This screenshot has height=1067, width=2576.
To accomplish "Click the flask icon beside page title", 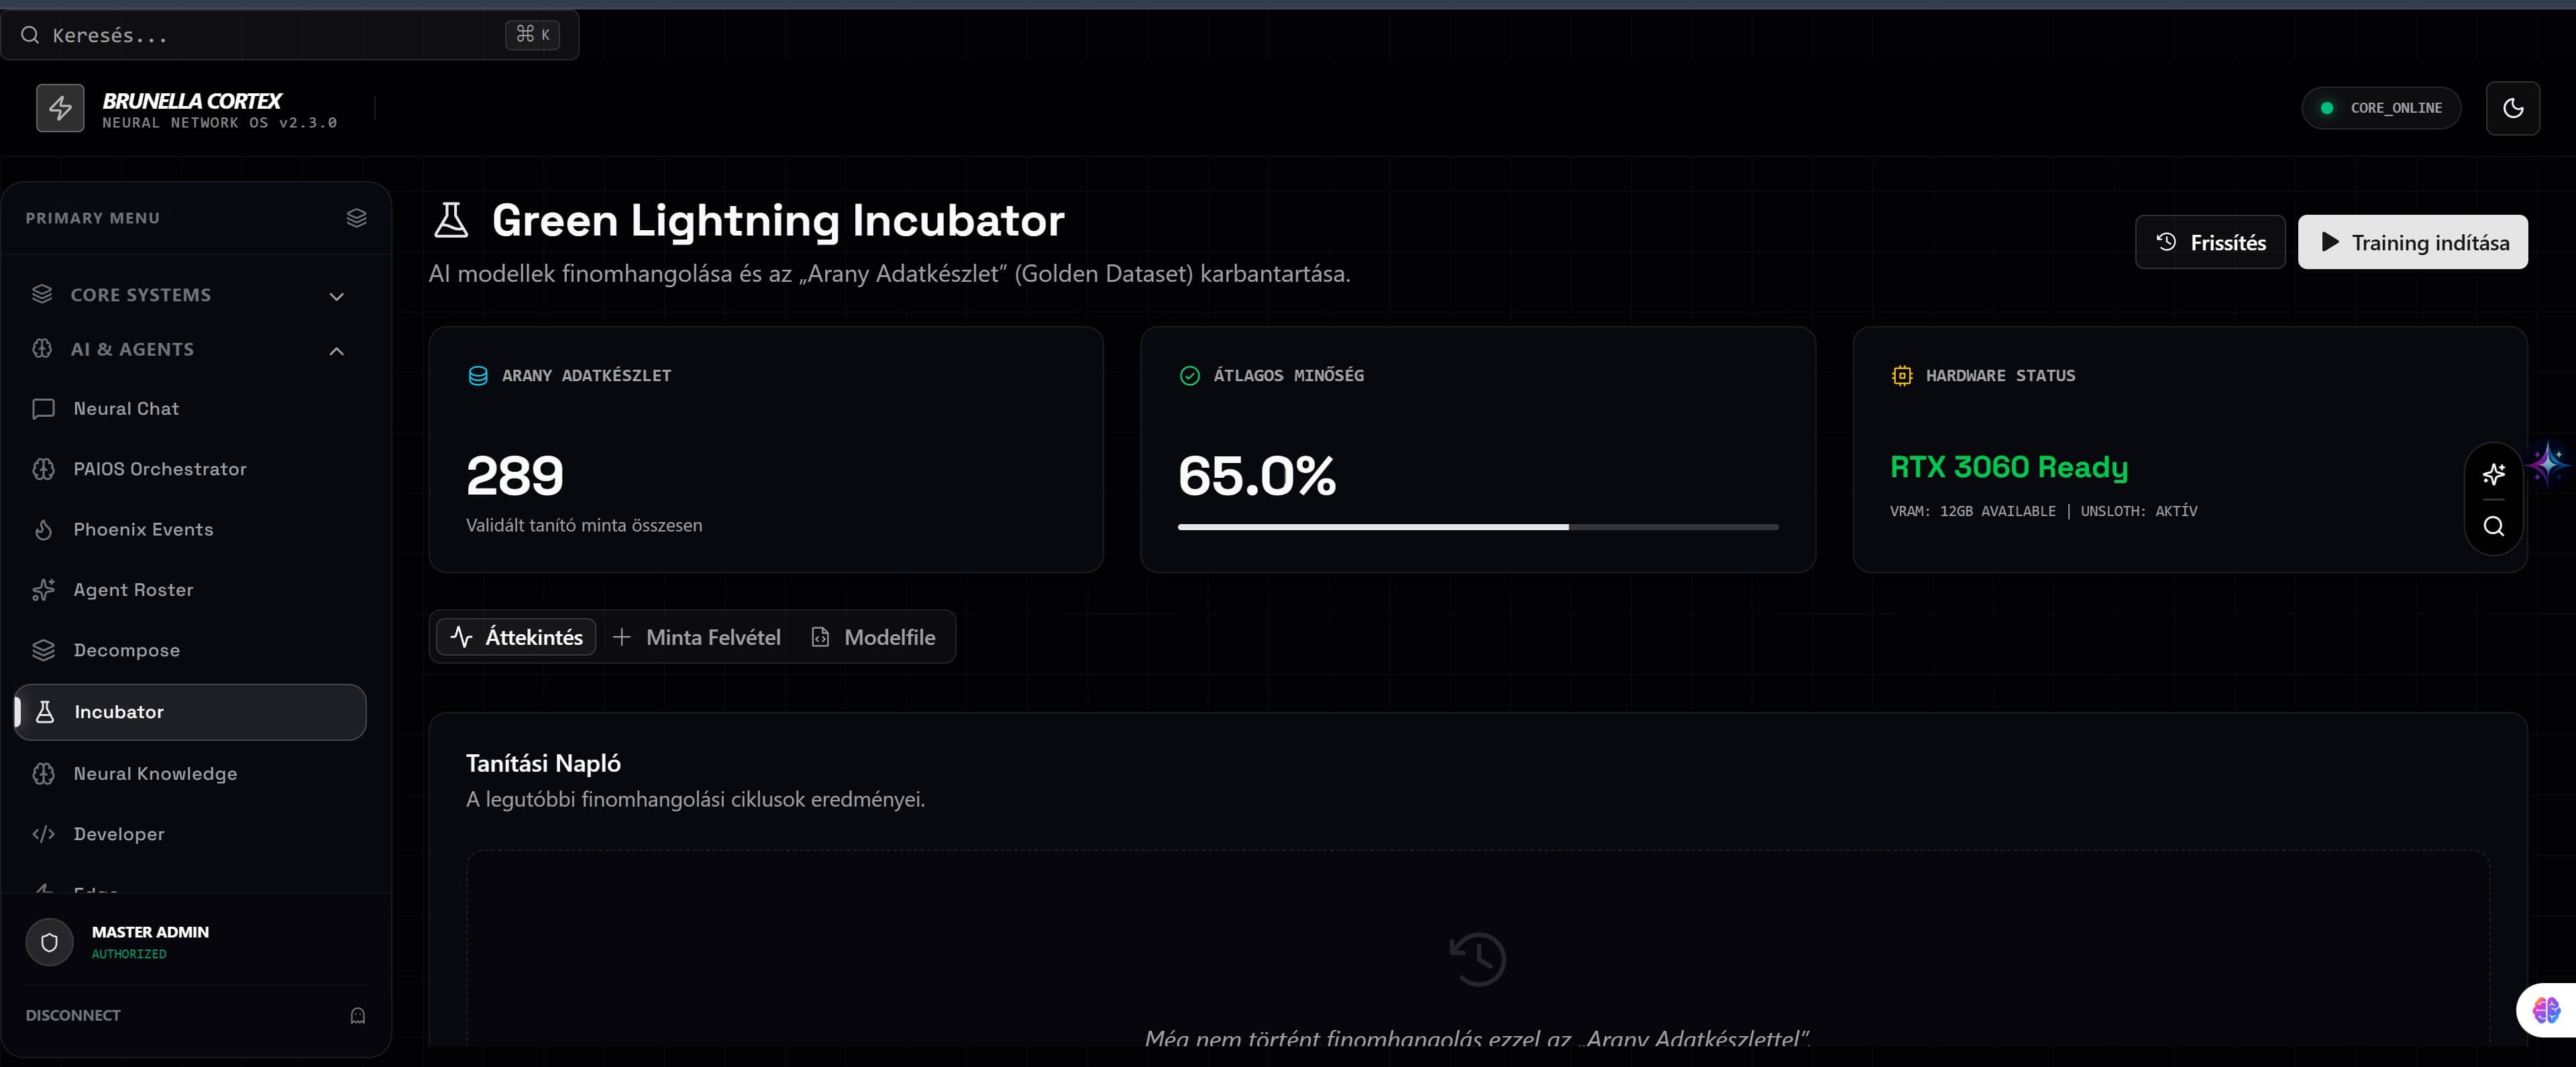I will pos(451,220).
